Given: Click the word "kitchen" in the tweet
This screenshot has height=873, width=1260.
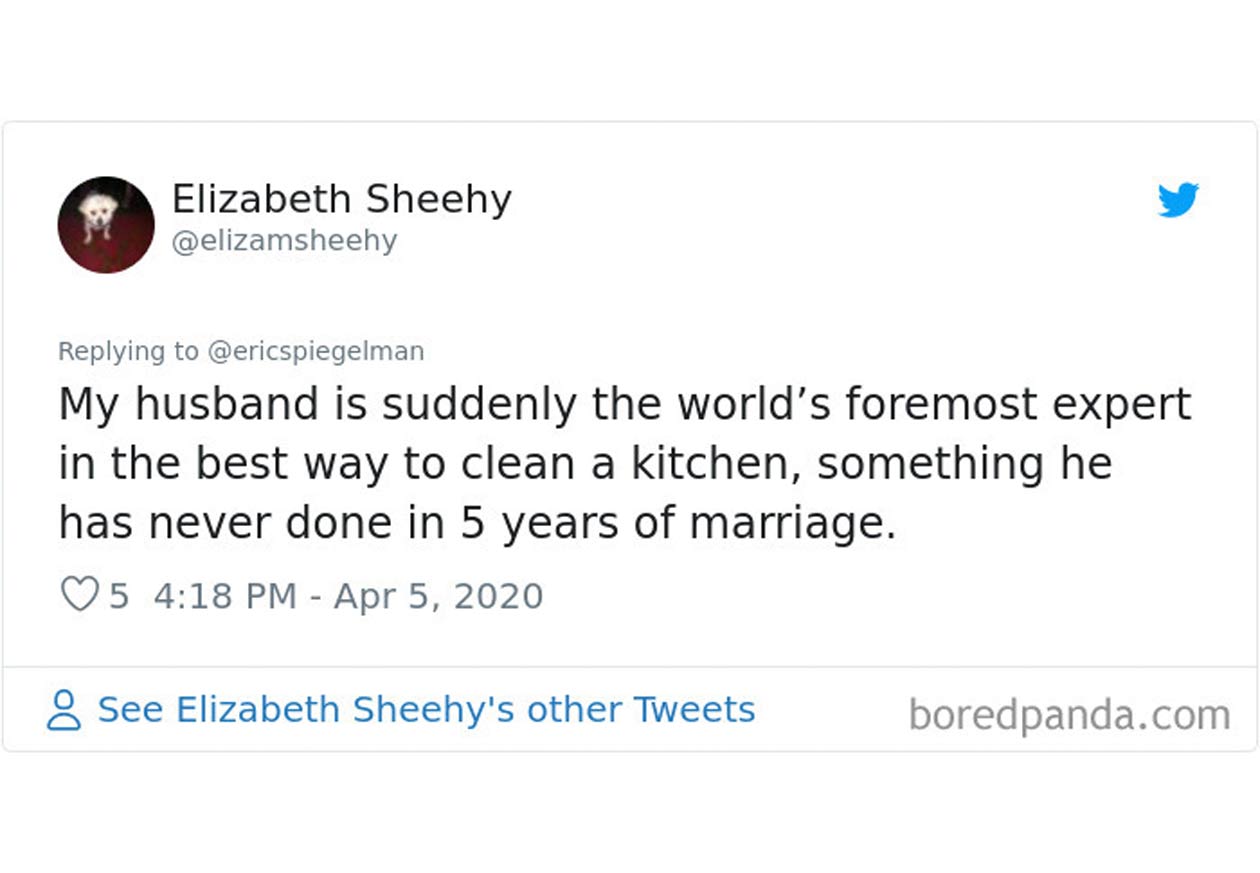Looking at the screenshot, I should point(728,464).
